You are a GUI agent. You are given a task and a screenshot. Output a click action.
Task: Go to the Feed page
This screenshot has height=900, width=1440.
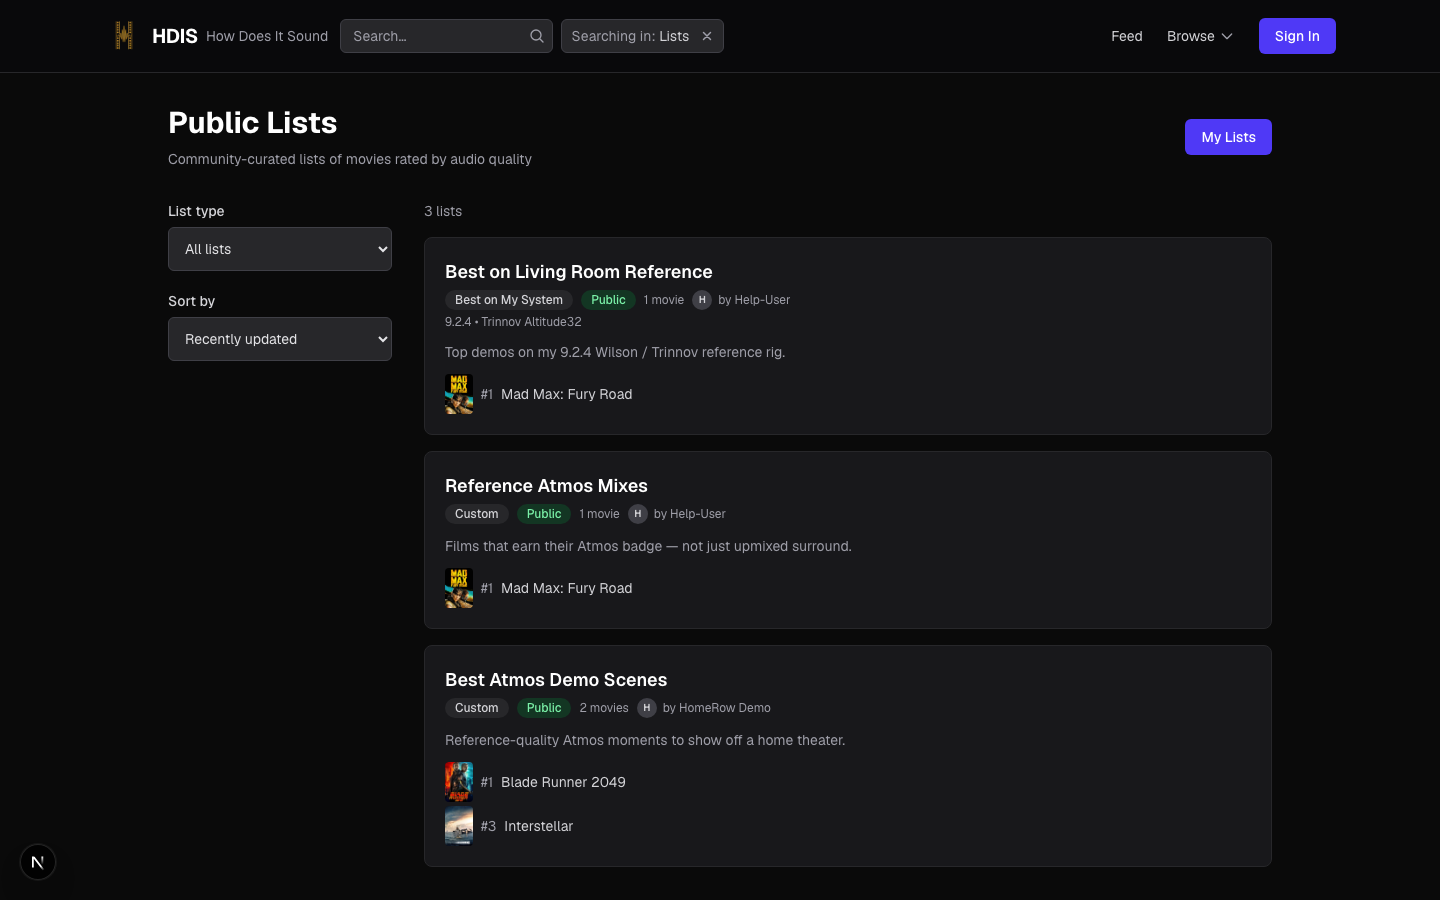[x=1127, y=36]
